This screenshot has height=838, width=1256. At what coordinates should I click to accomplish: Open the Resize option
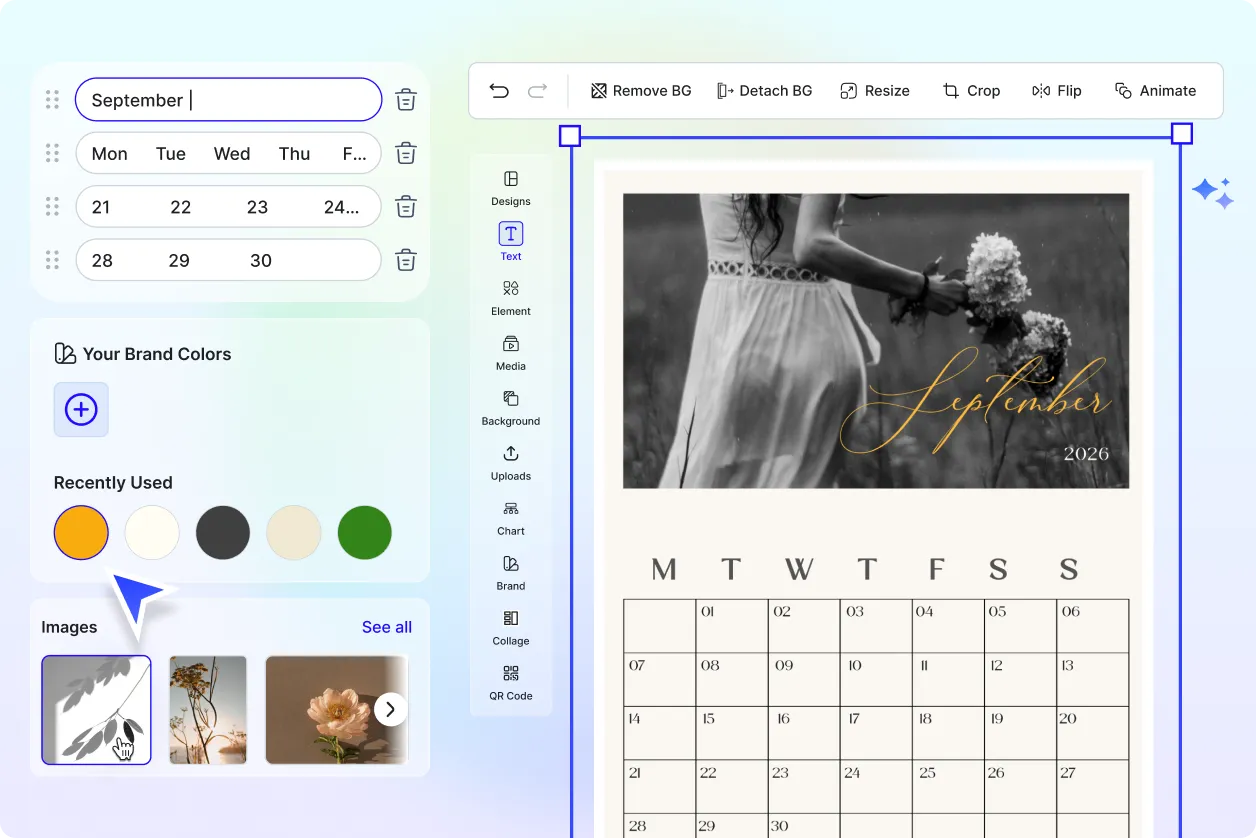(875, 91)
